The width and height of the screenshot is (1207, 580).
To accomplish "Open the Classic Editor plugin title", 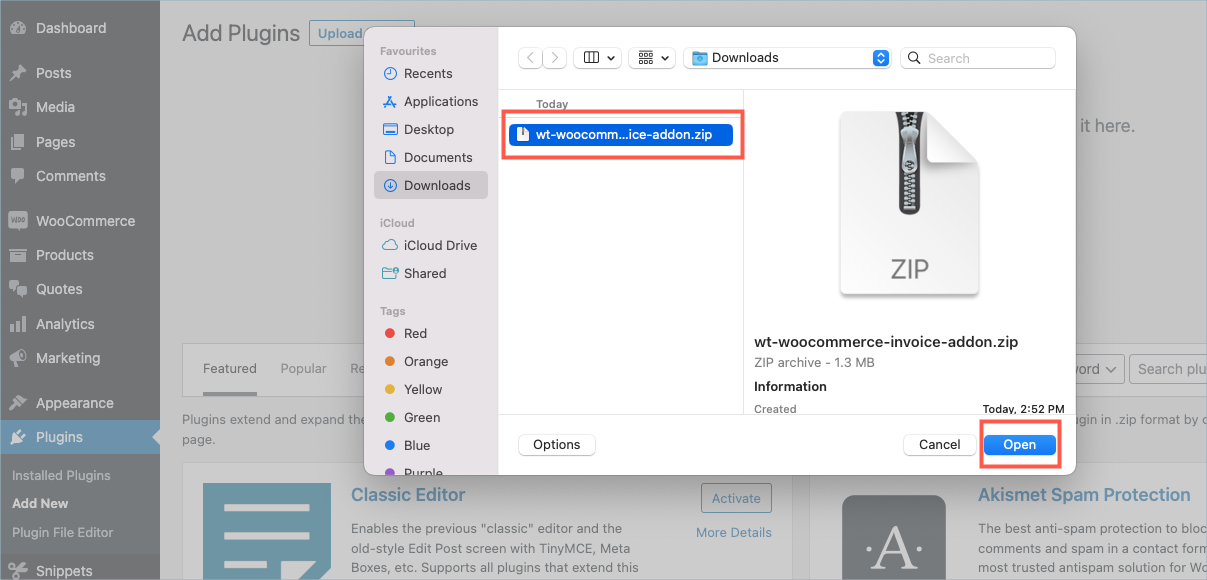I will (x=408, y=494).
